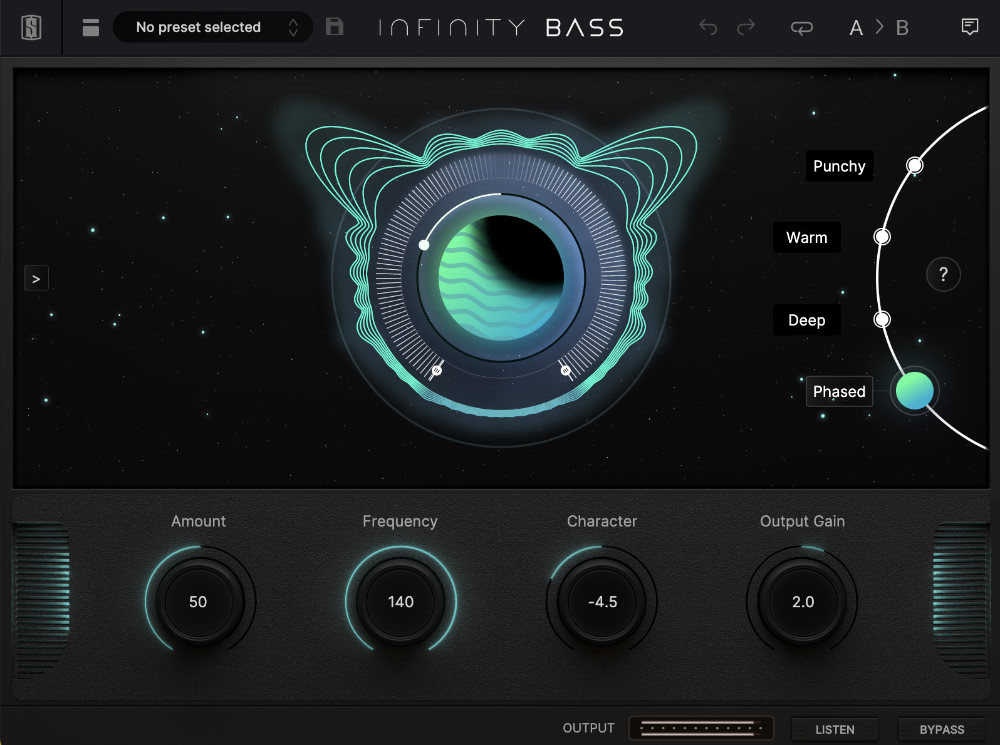The image size is (1000, 745).
Task: Undo the last change
Action: 708,27
